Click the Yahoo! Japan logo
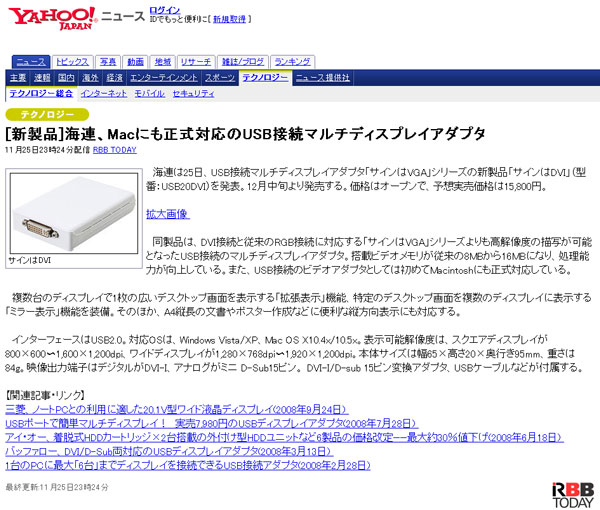Screen dimensions: 600x510 [53, 19]
